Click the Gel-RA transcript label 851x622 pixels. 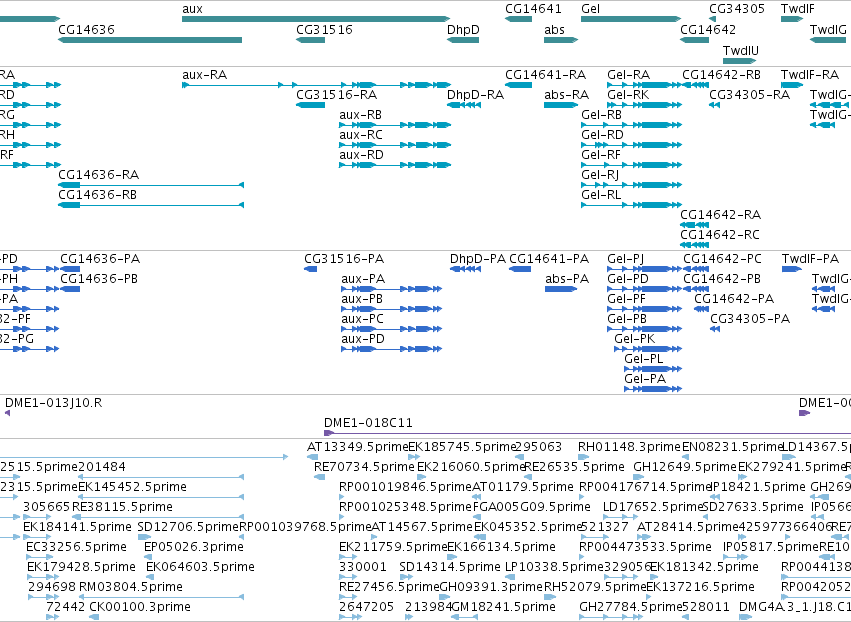(628, 74)
